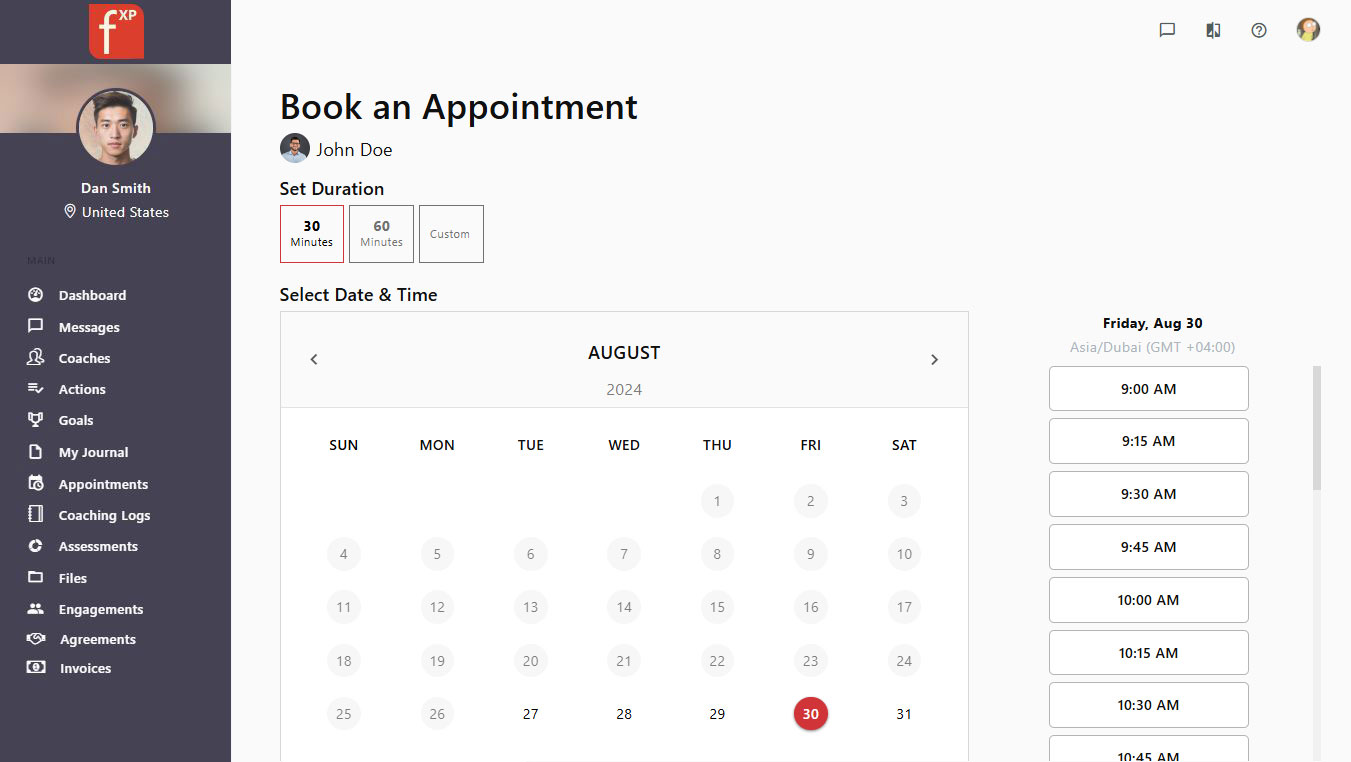
Task: Click the chat message icon in top bar
Action: tap(1167, 30)
